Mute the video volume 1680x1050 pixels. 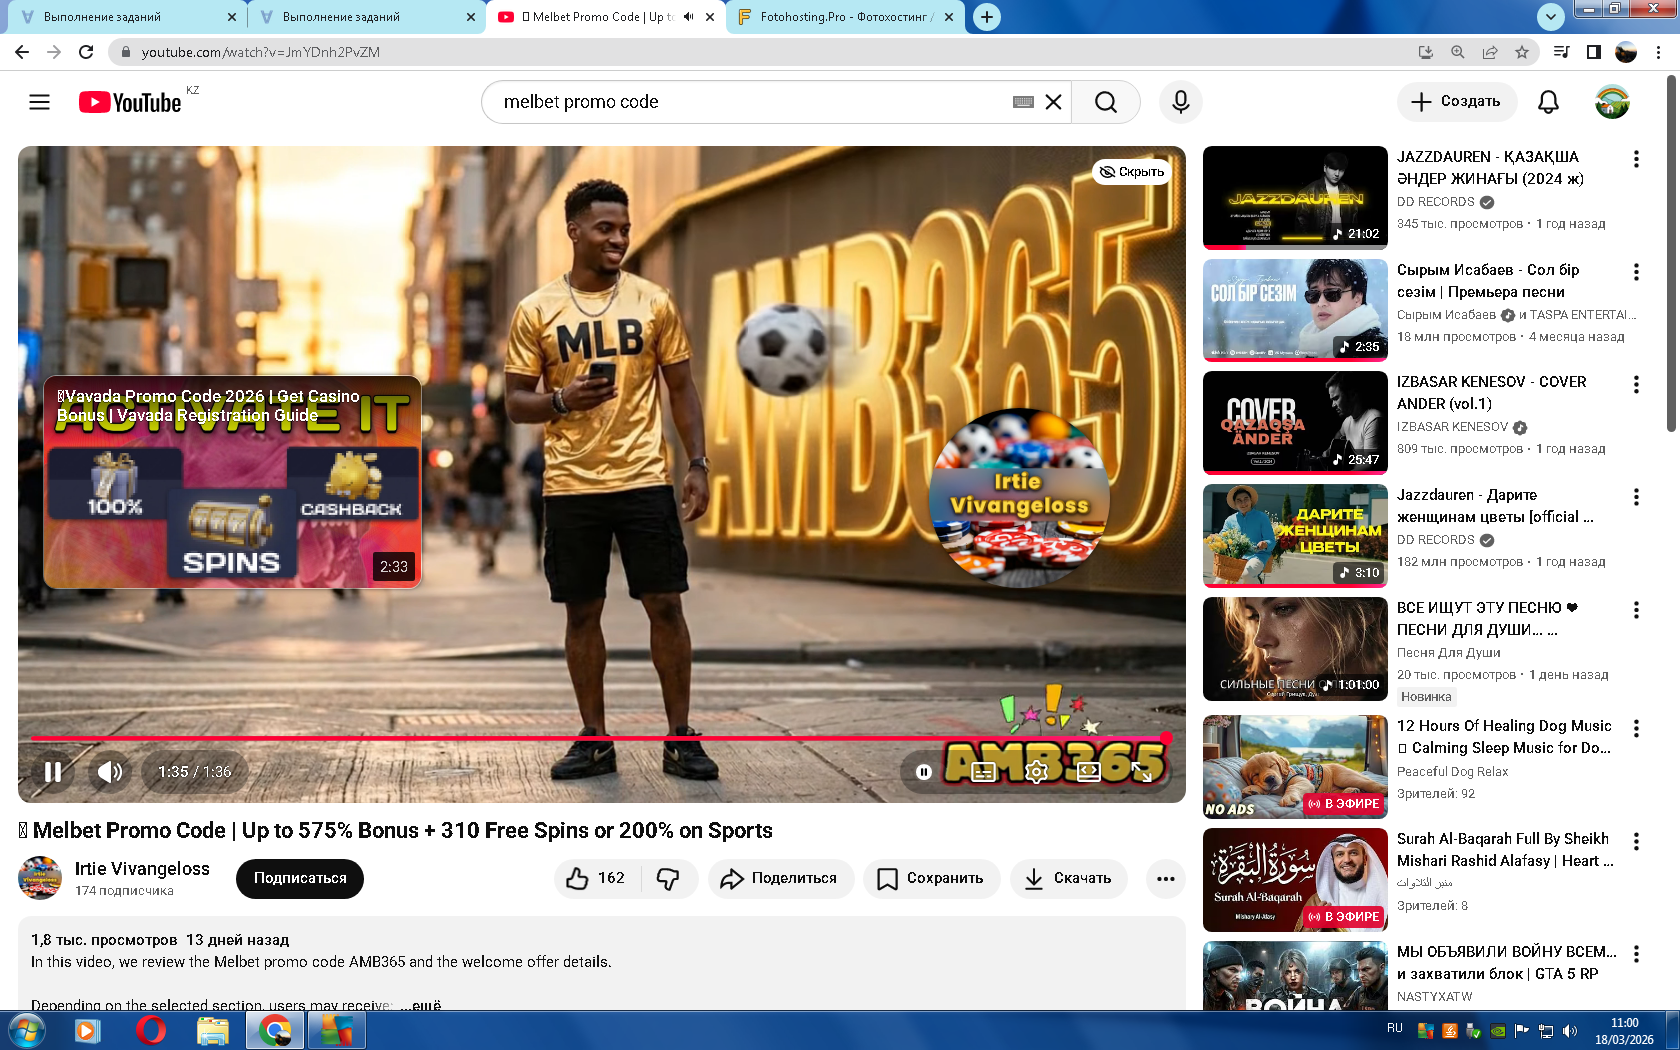tap(110, 772)
